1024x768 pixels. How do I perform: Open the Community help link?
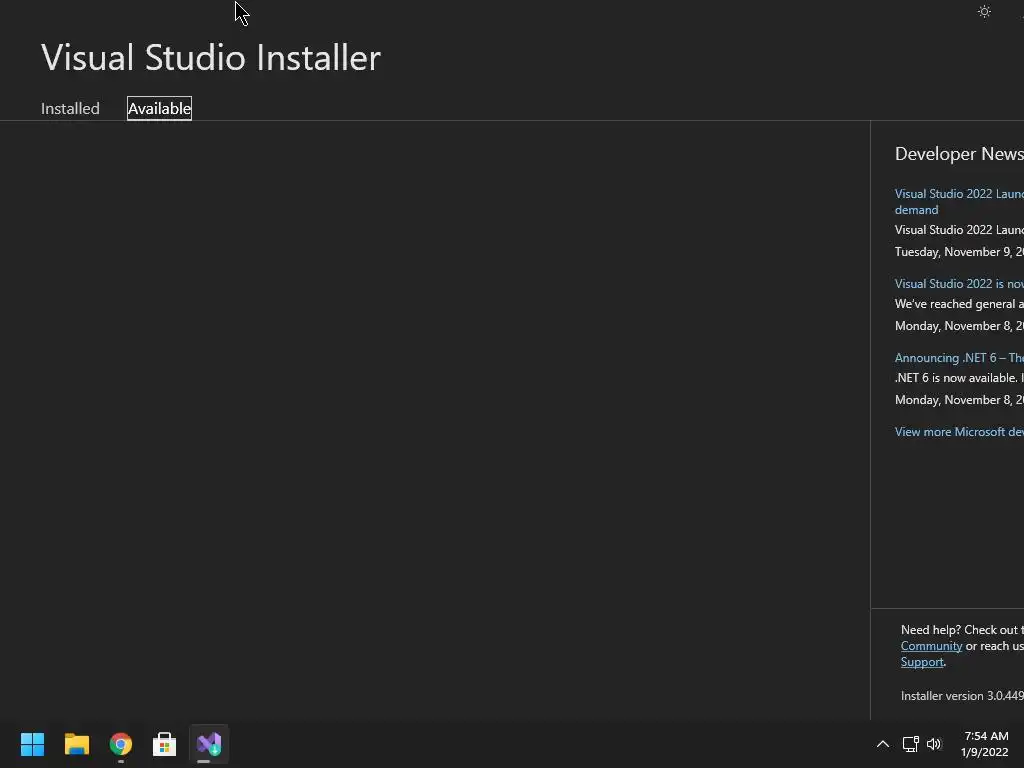pyautogui.click(x=931, y=646)
